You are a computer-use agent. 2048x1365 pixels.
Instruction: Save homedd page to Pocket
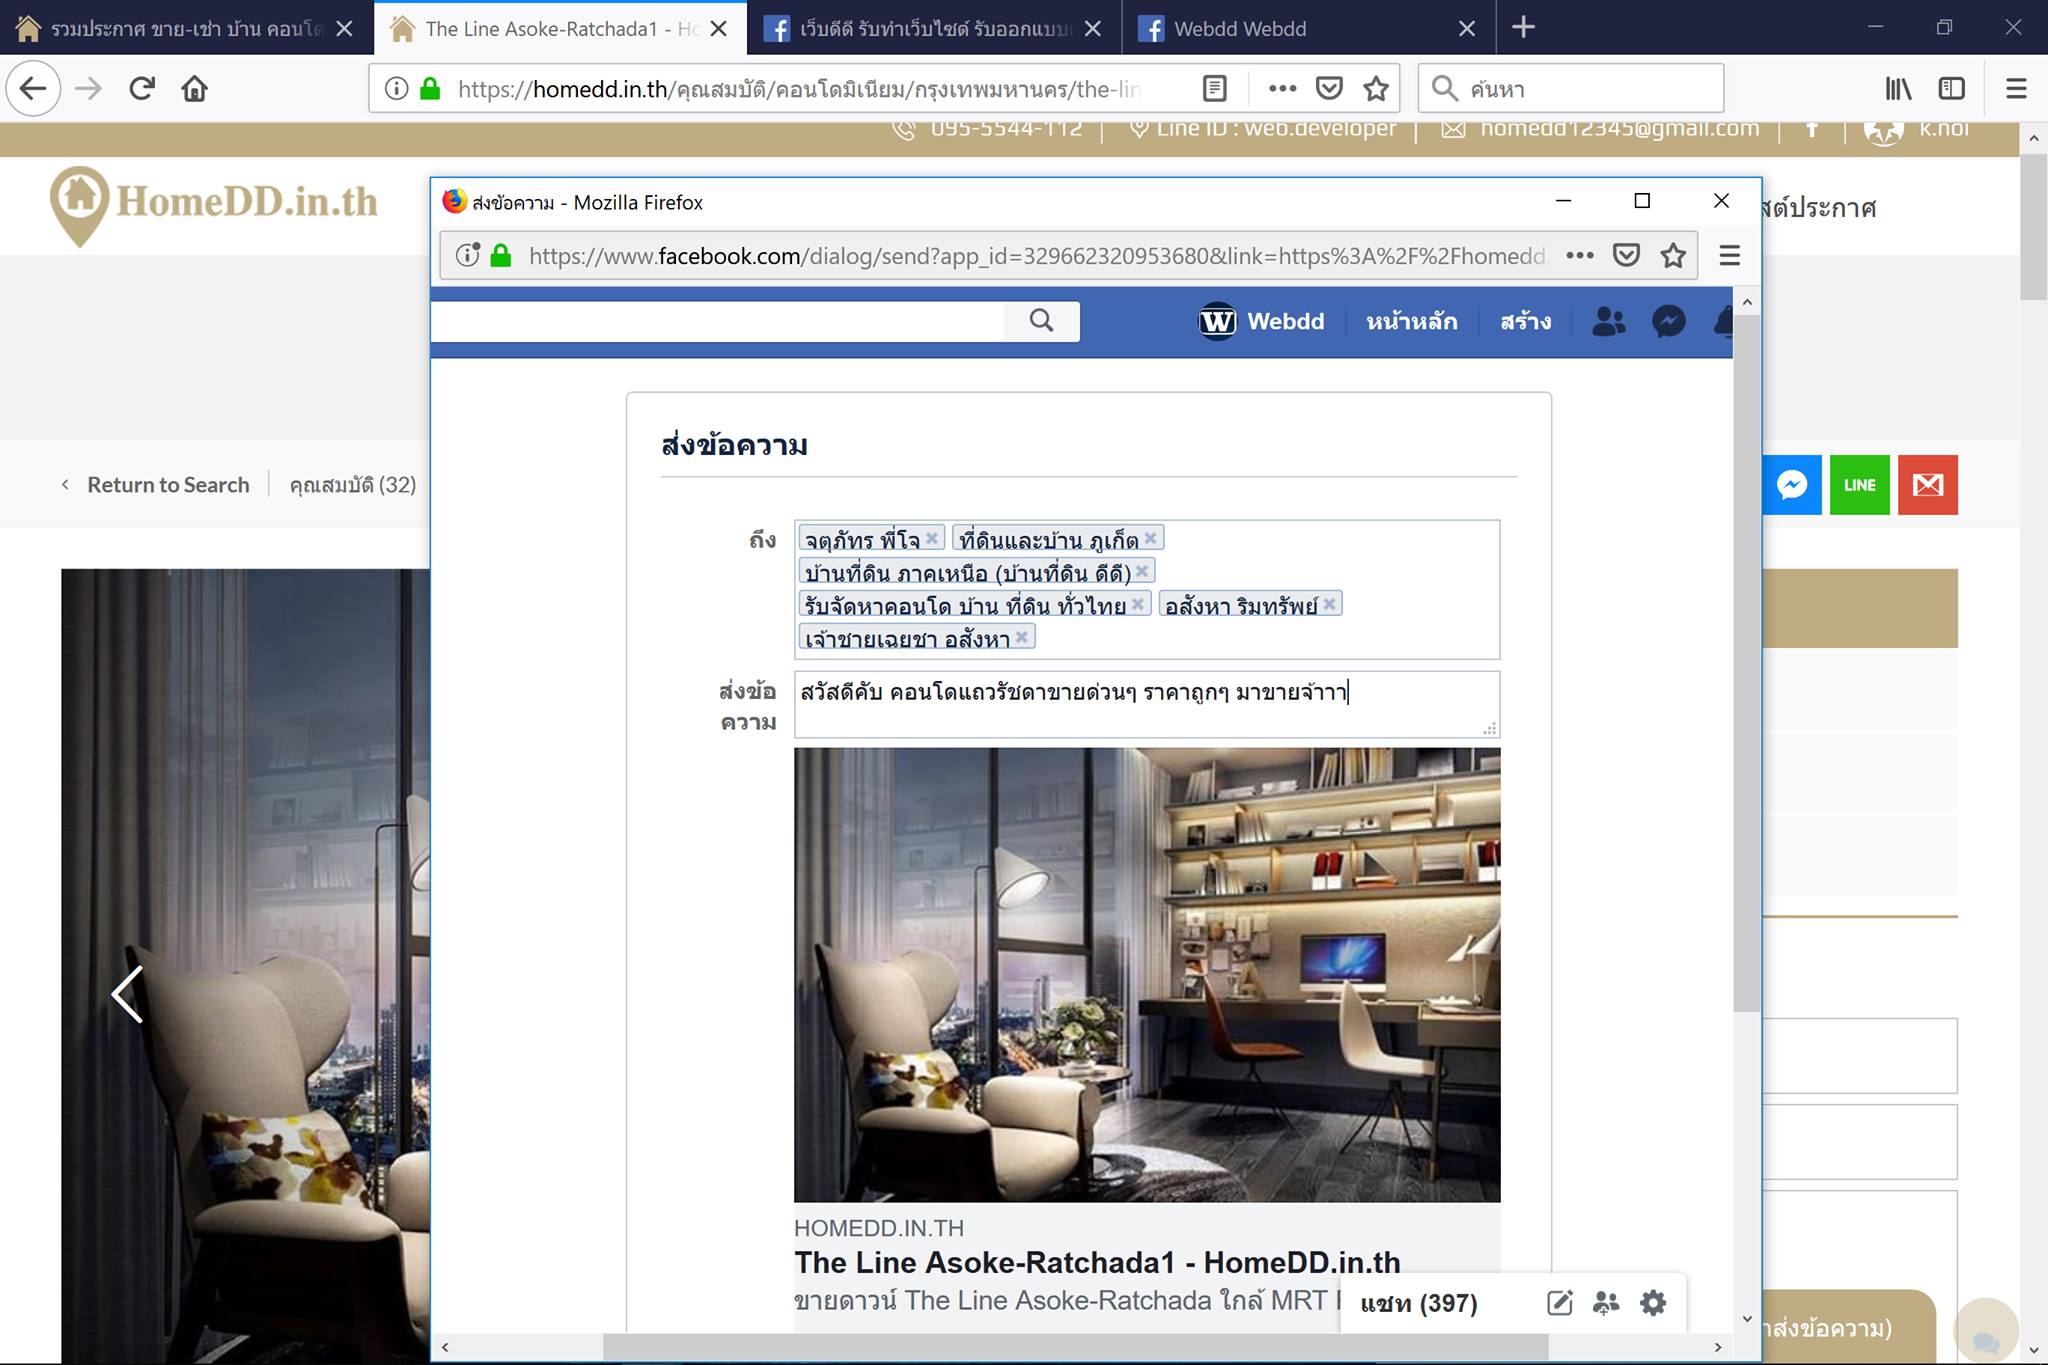click(x=1329, y=89)
